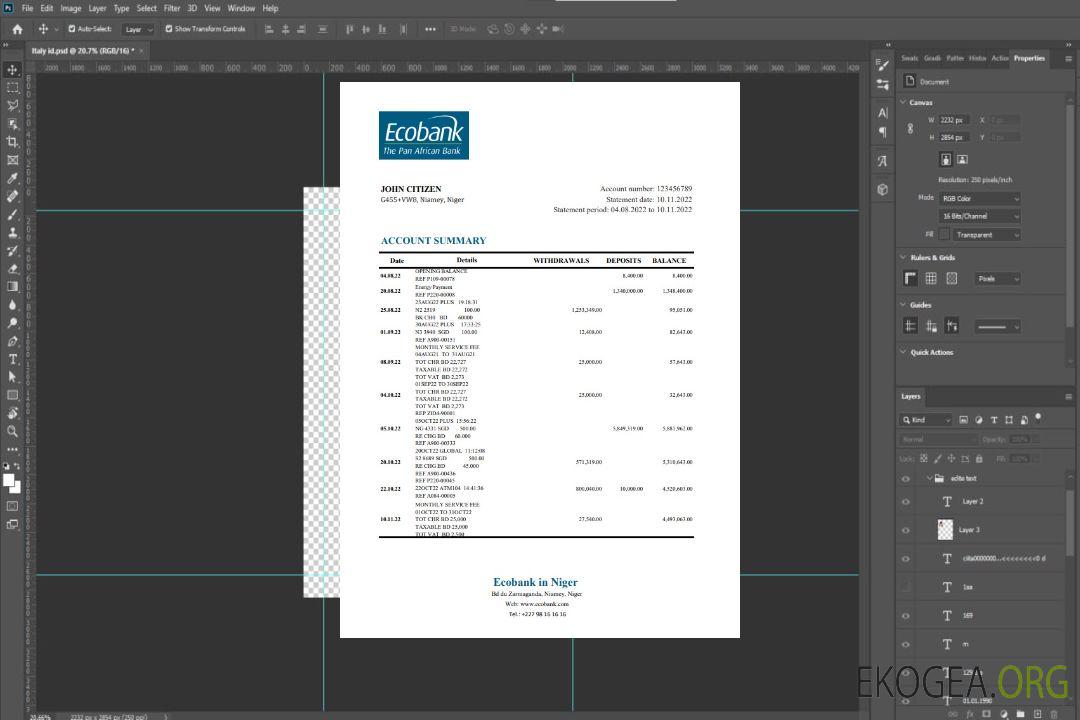Viewport: 1080px width, 720px height.
Task: Click the canvas width W field
Action: coord(953,120)
